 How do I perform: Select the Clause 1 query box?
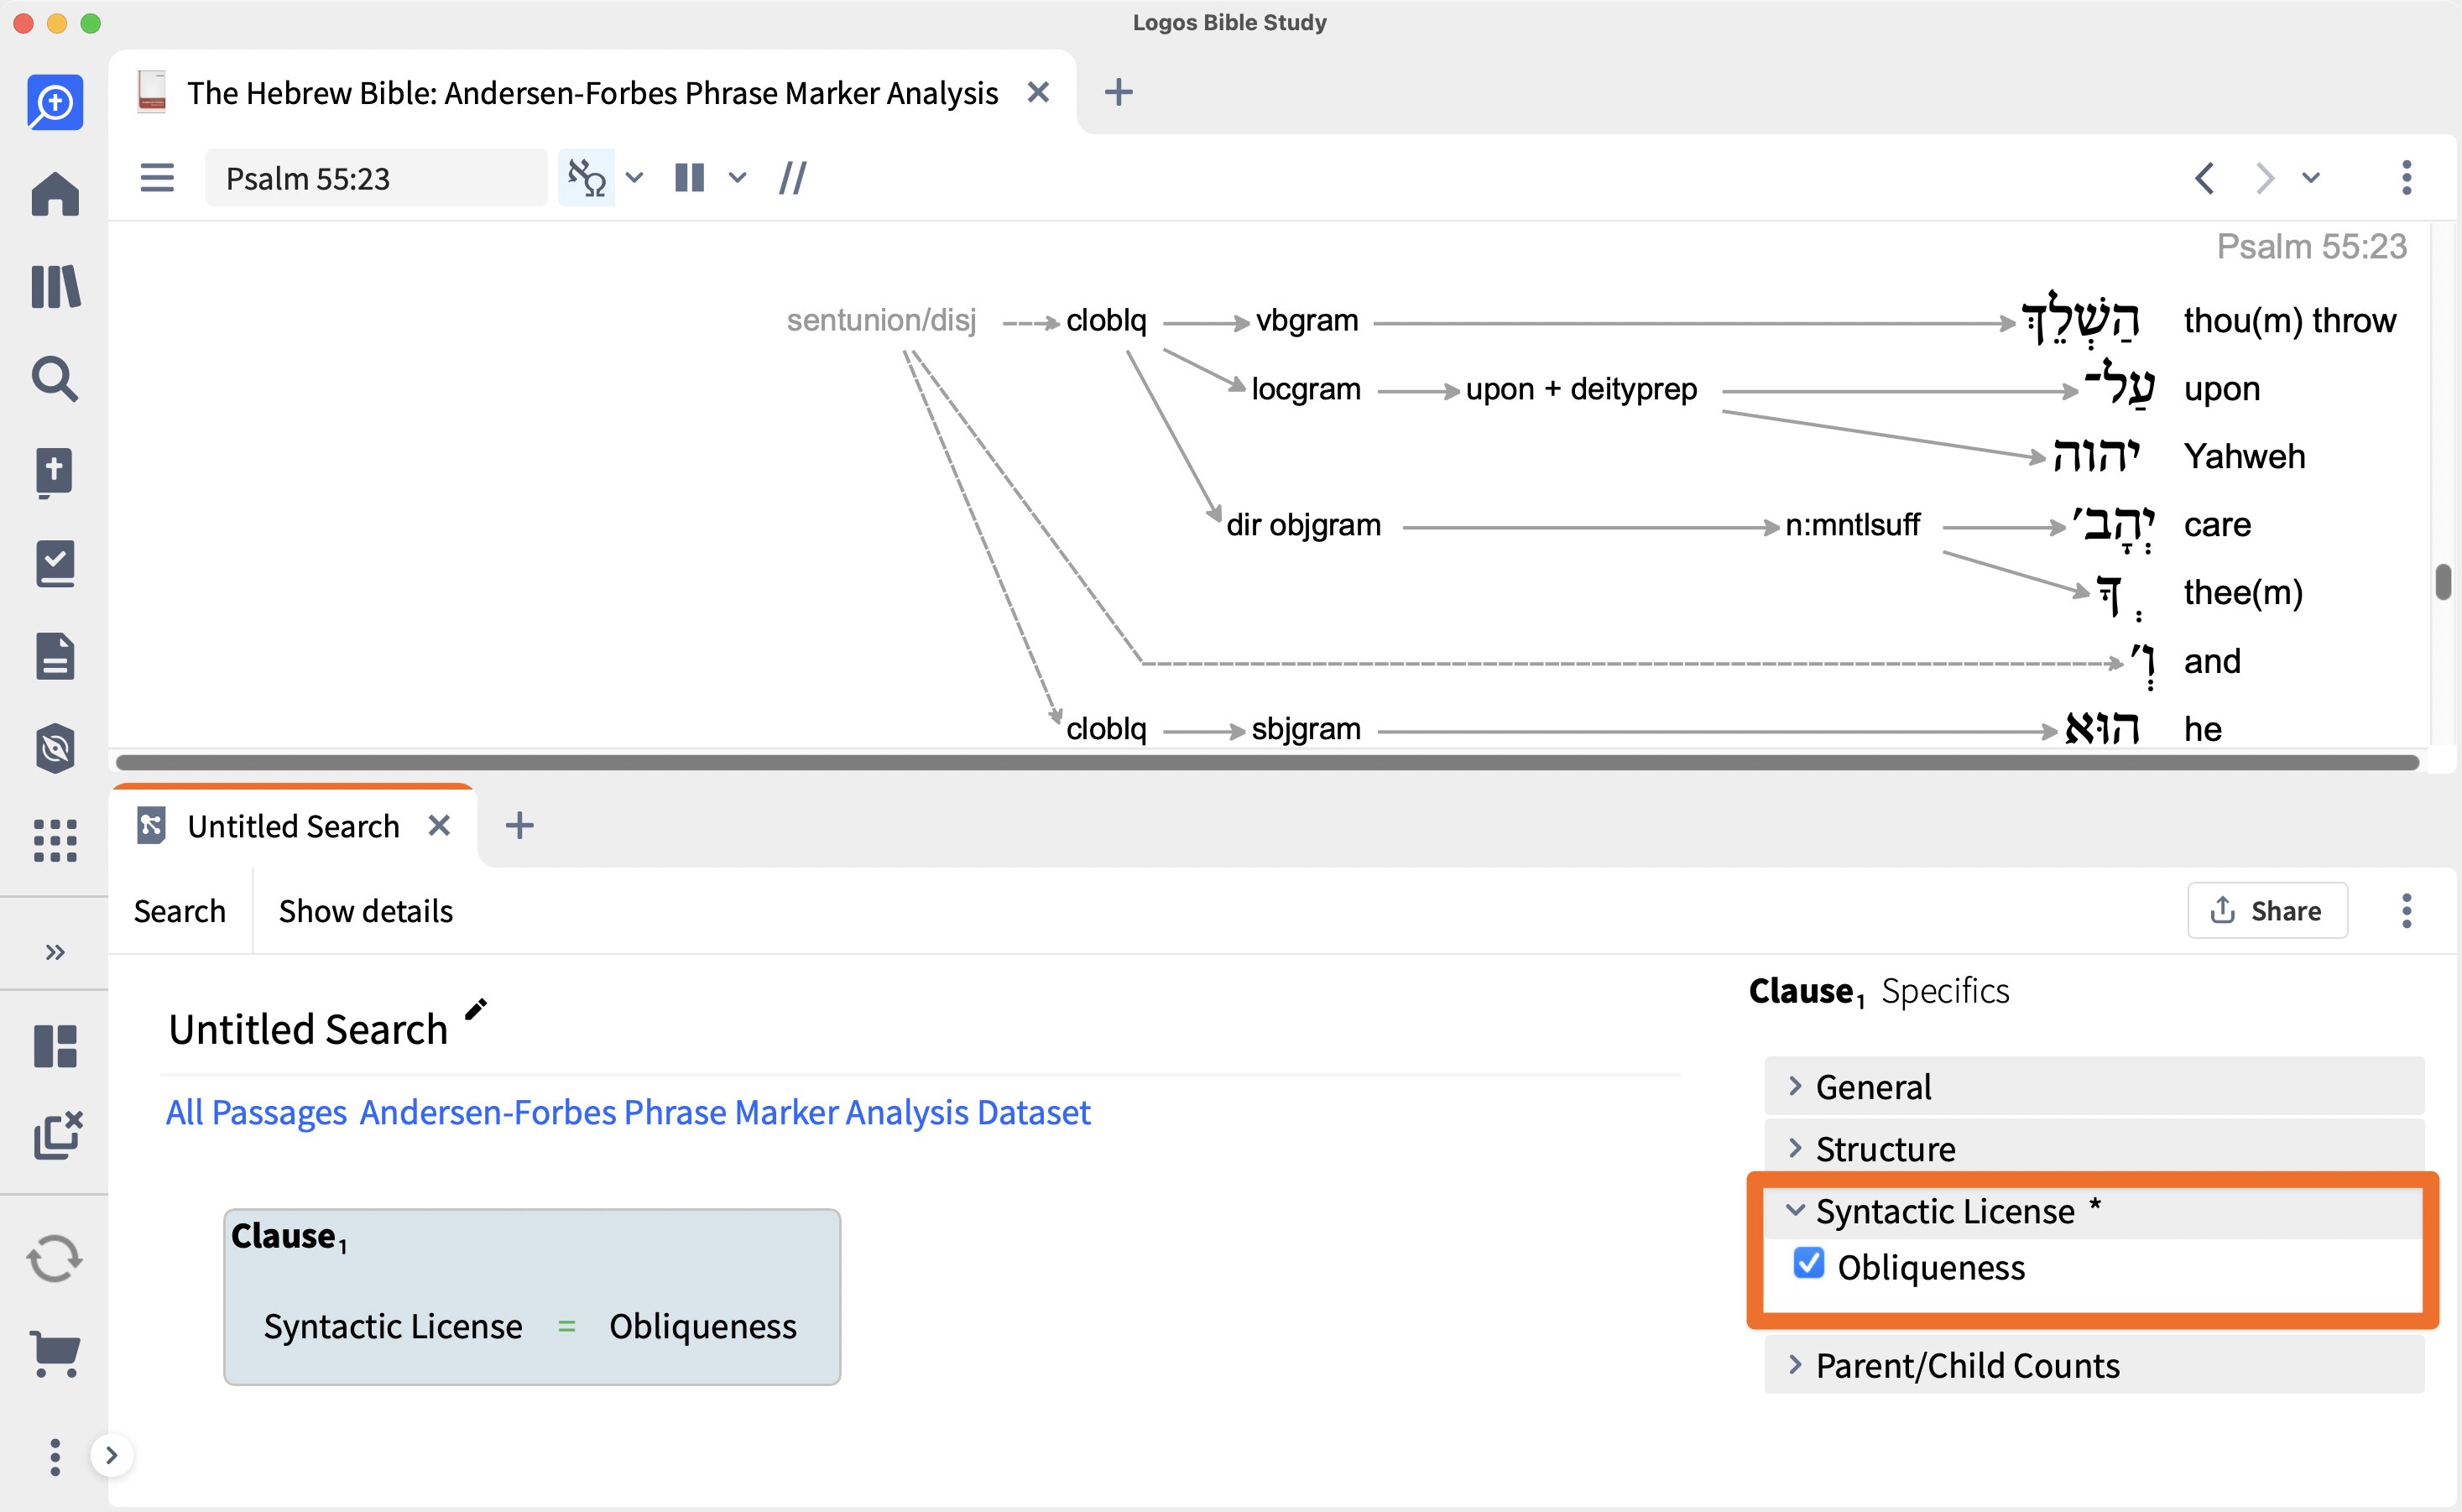tap(532, 1297)
